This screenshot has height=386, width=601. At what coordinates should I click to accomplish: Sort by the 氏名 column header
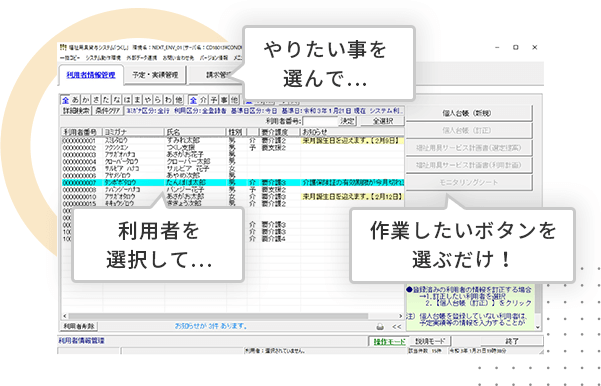[195, 132]
